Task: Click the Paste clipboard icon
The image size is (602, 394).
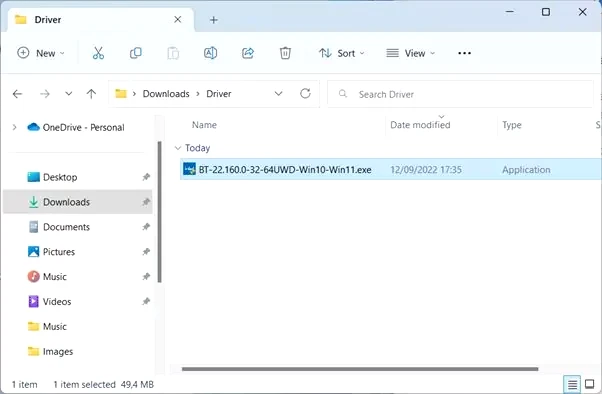Action: point(173,53)
